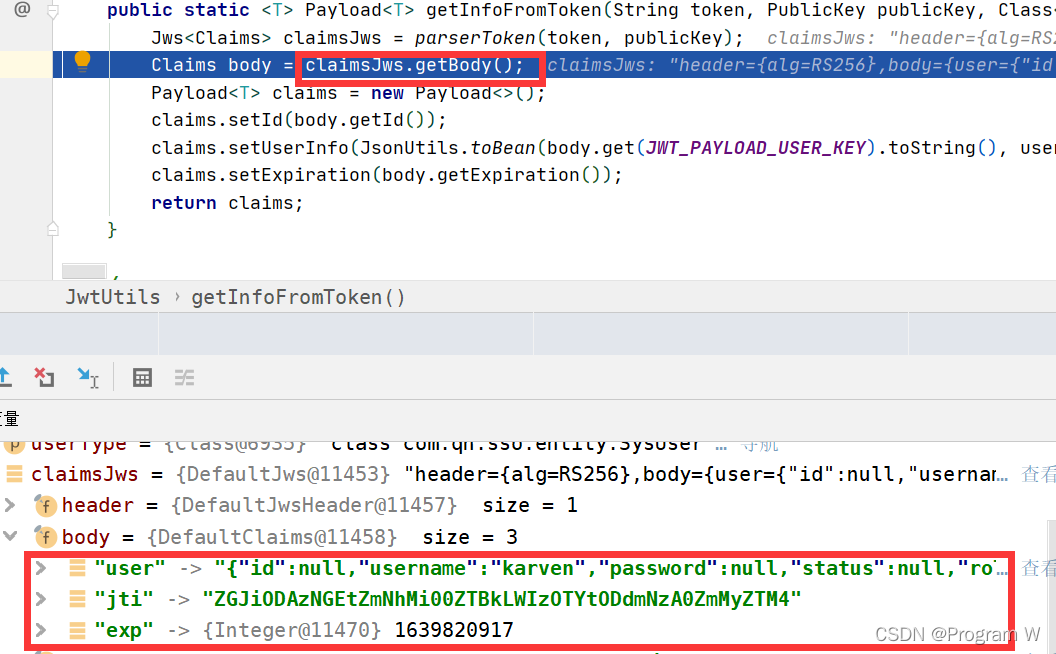The height and width of the screenshot is (654, 1056).
Task: Click the entry icon next to "user" key
Action: tap(77, 568)
